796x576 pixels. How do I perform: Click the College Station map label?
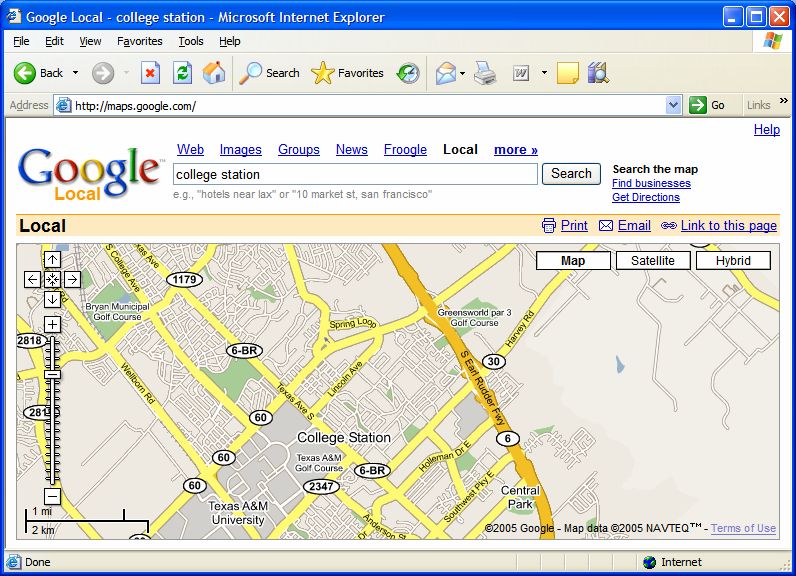pyautogui.click(x=344, y=437)
